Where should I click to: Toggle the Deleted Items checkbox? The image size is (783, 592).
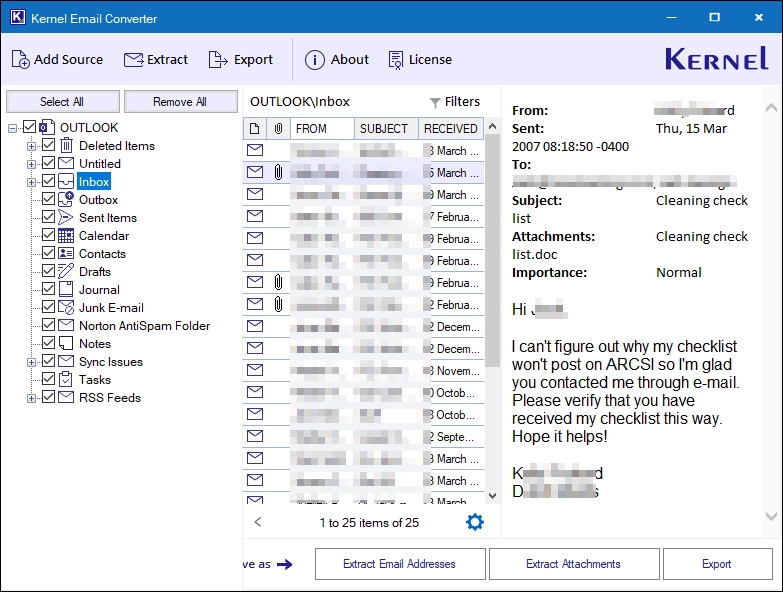[48, 145]
